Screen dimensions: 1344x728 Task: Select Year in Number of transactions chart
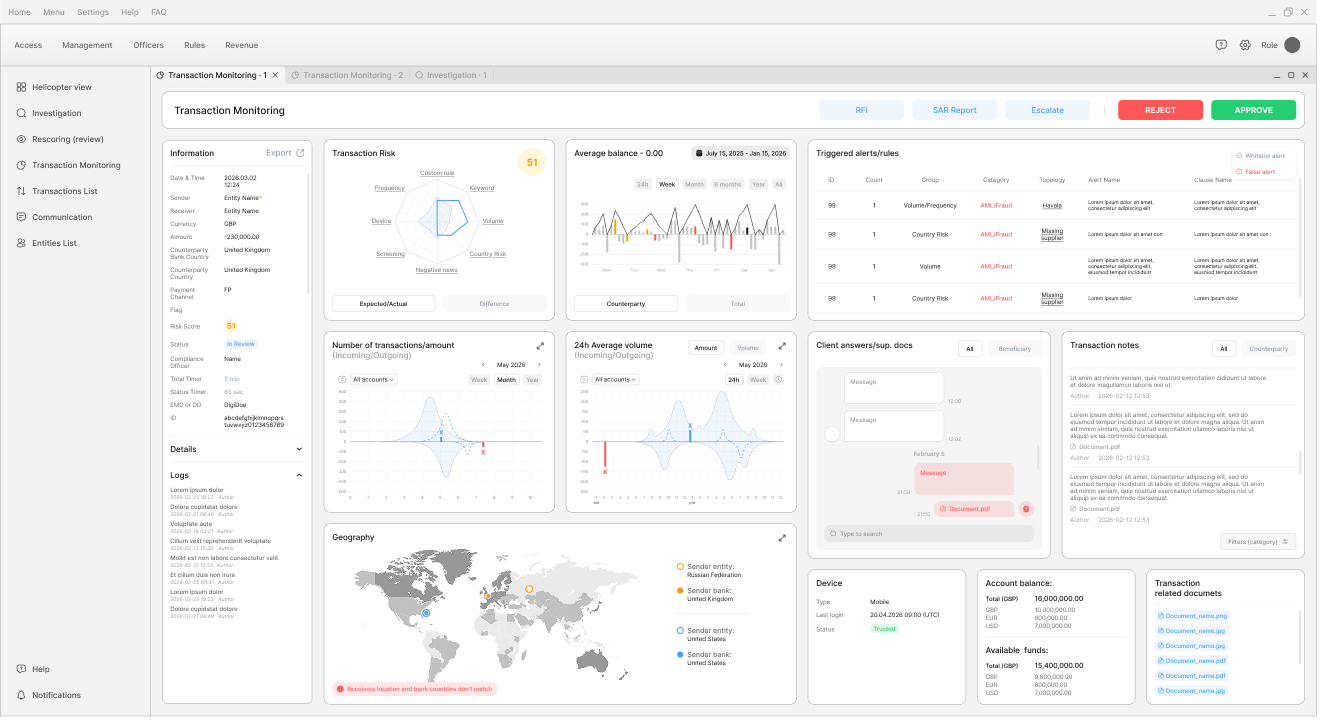[532, 380]
